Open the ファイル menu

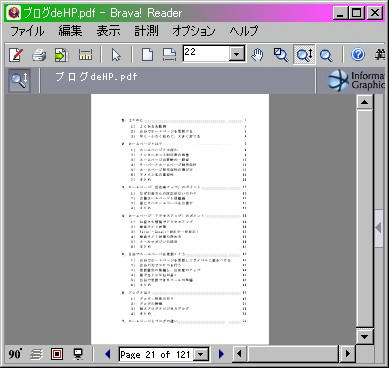(x=27, y=31)
